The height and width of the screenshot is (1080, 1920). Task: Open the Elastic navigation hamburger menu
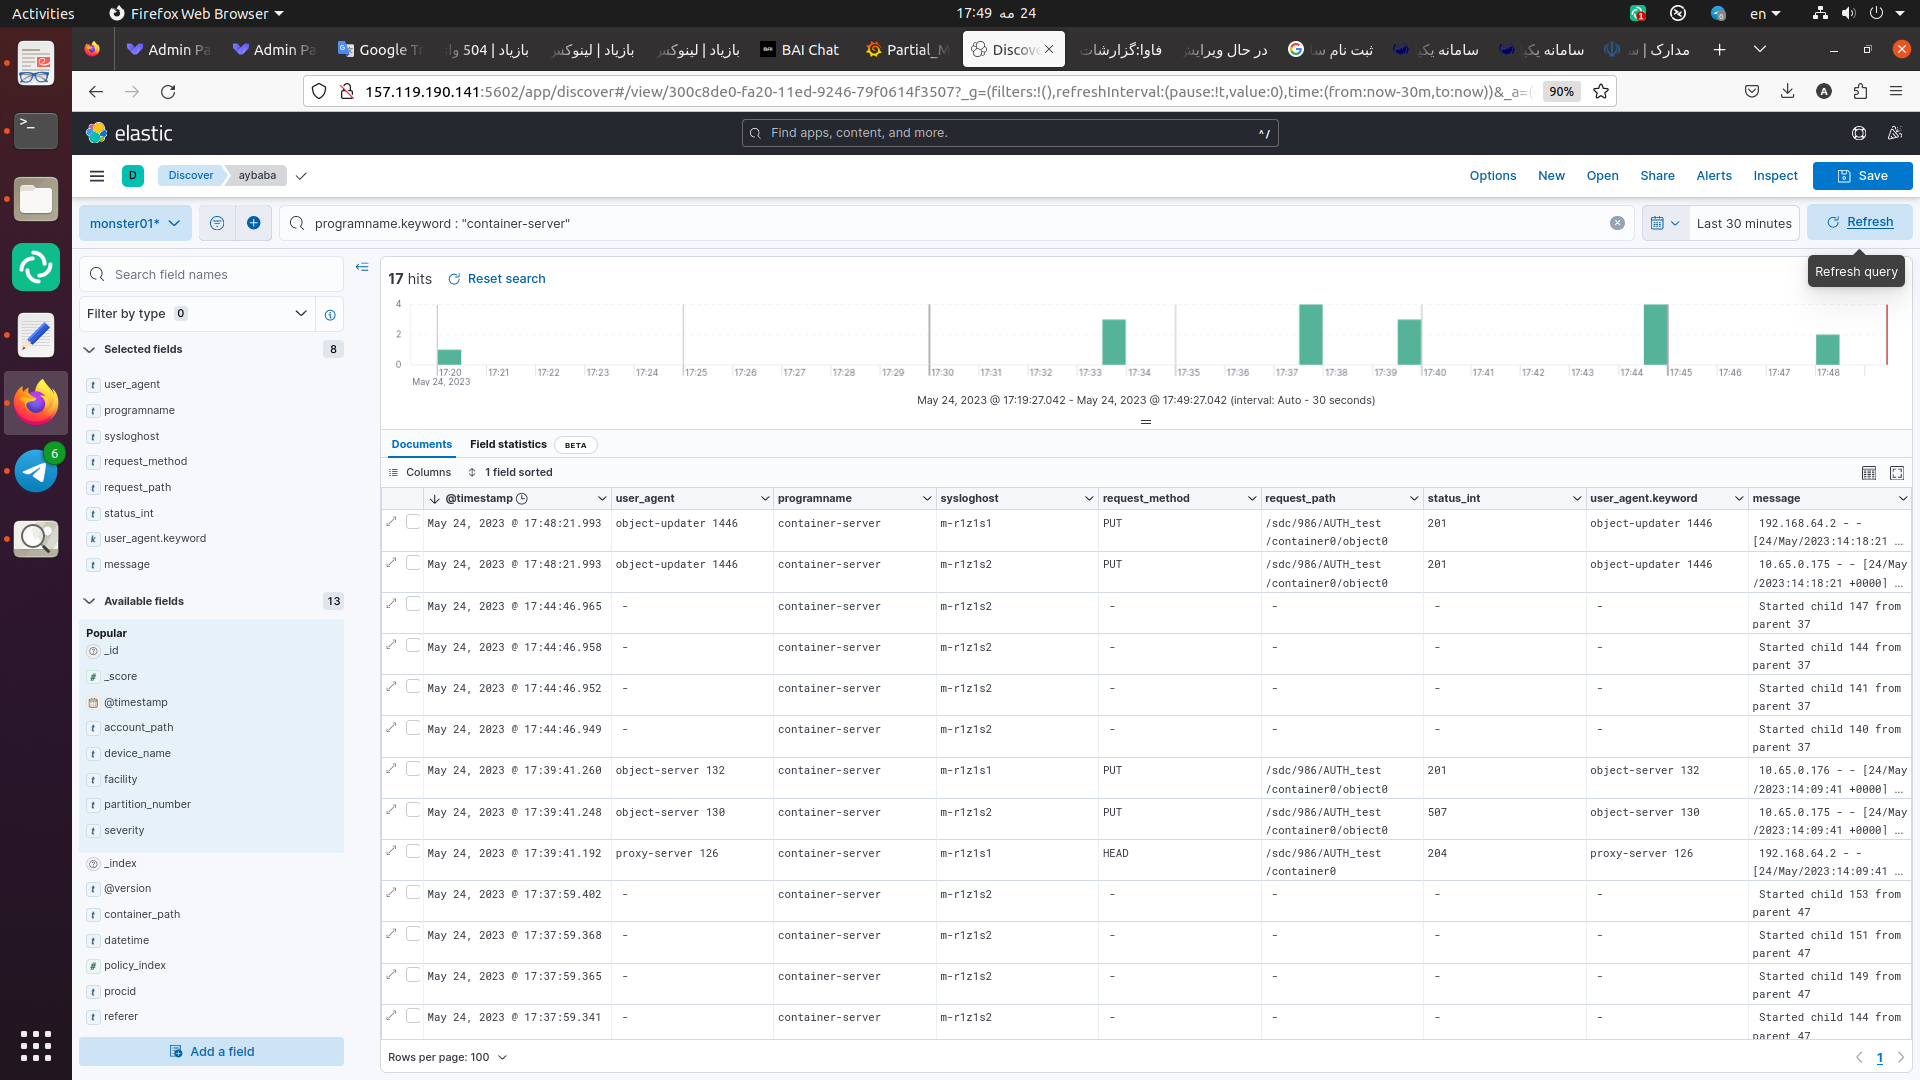97,176
